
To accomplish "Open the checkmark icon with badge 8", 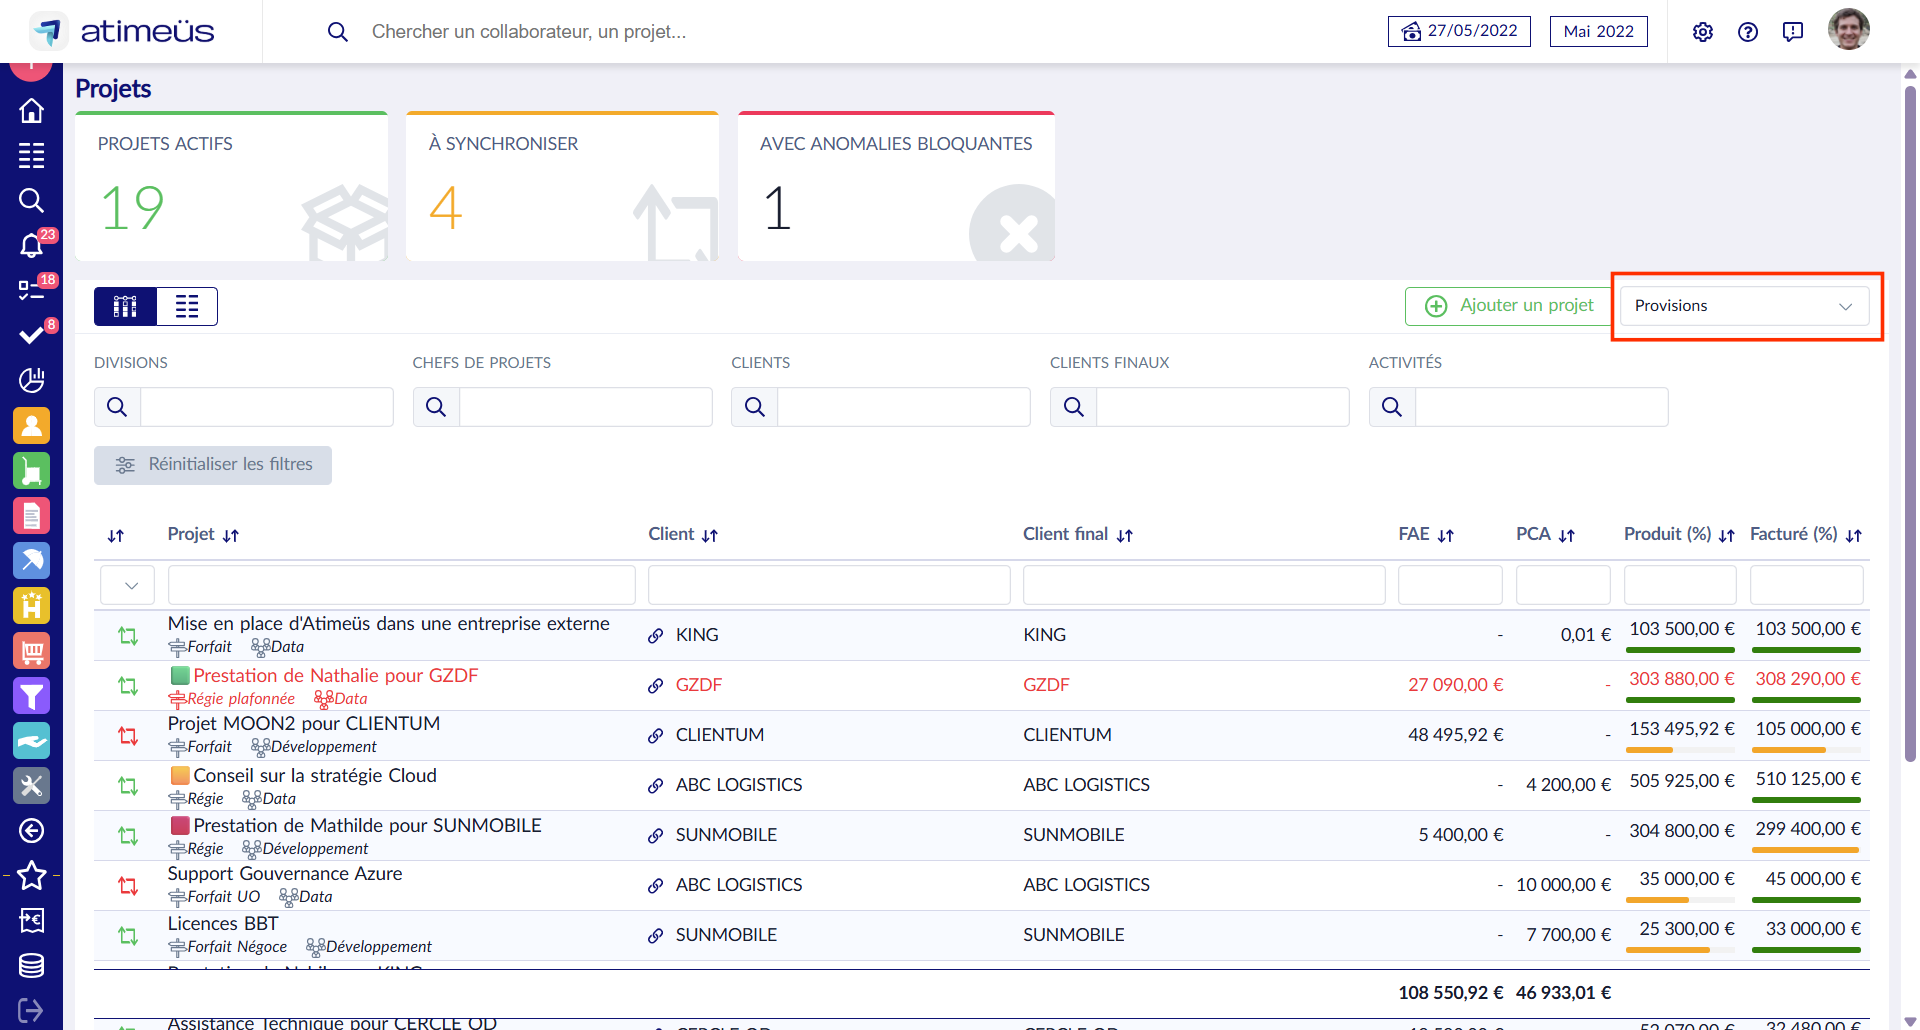I will (33, 334).
